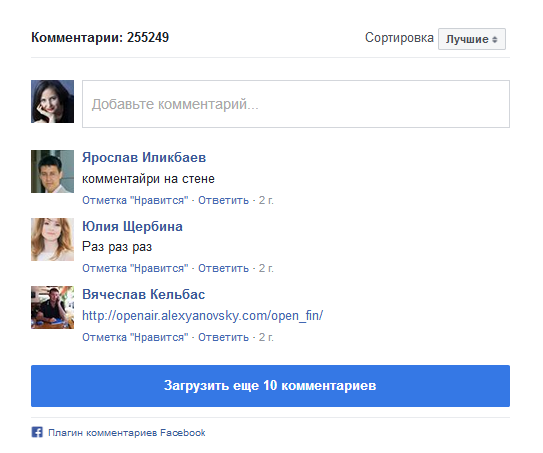Viewport: 543px width, 453px height.
Task: Reply to Вячеслав Кельбас's comment
Action: [223, 337]
